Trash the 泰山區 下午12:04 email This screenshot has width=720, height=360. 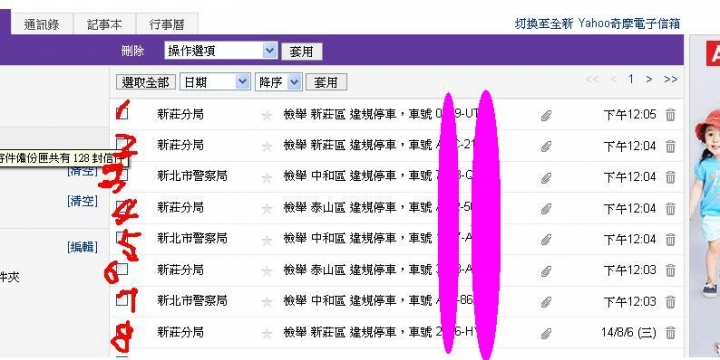tap(670, 208)
